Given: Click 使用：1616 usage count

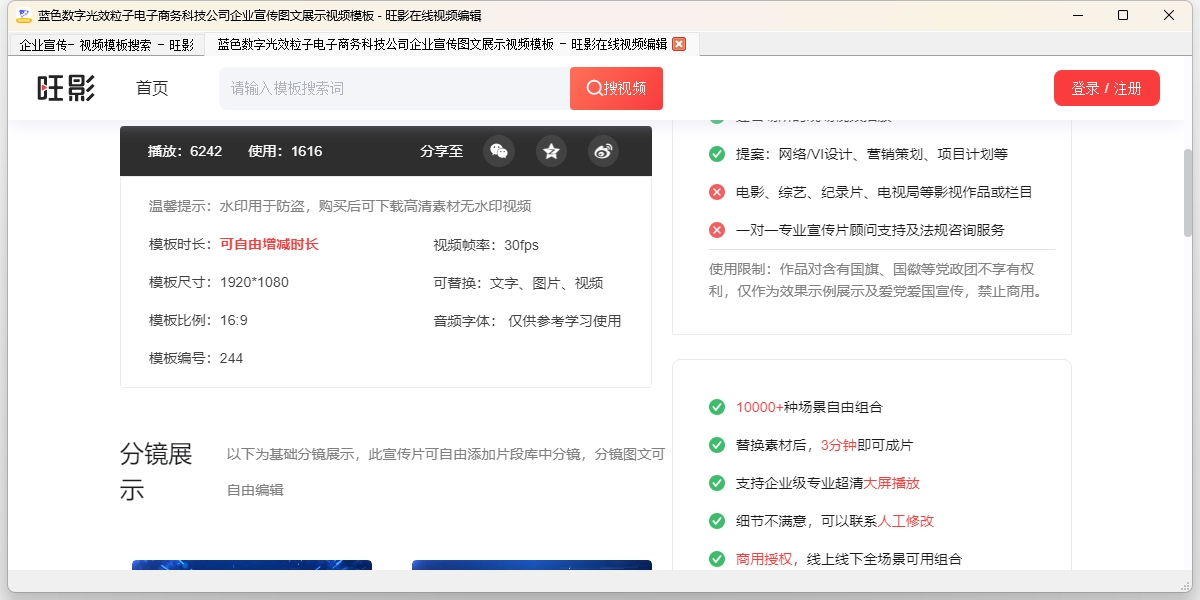Looking at the screenshot, I should 285,151.
